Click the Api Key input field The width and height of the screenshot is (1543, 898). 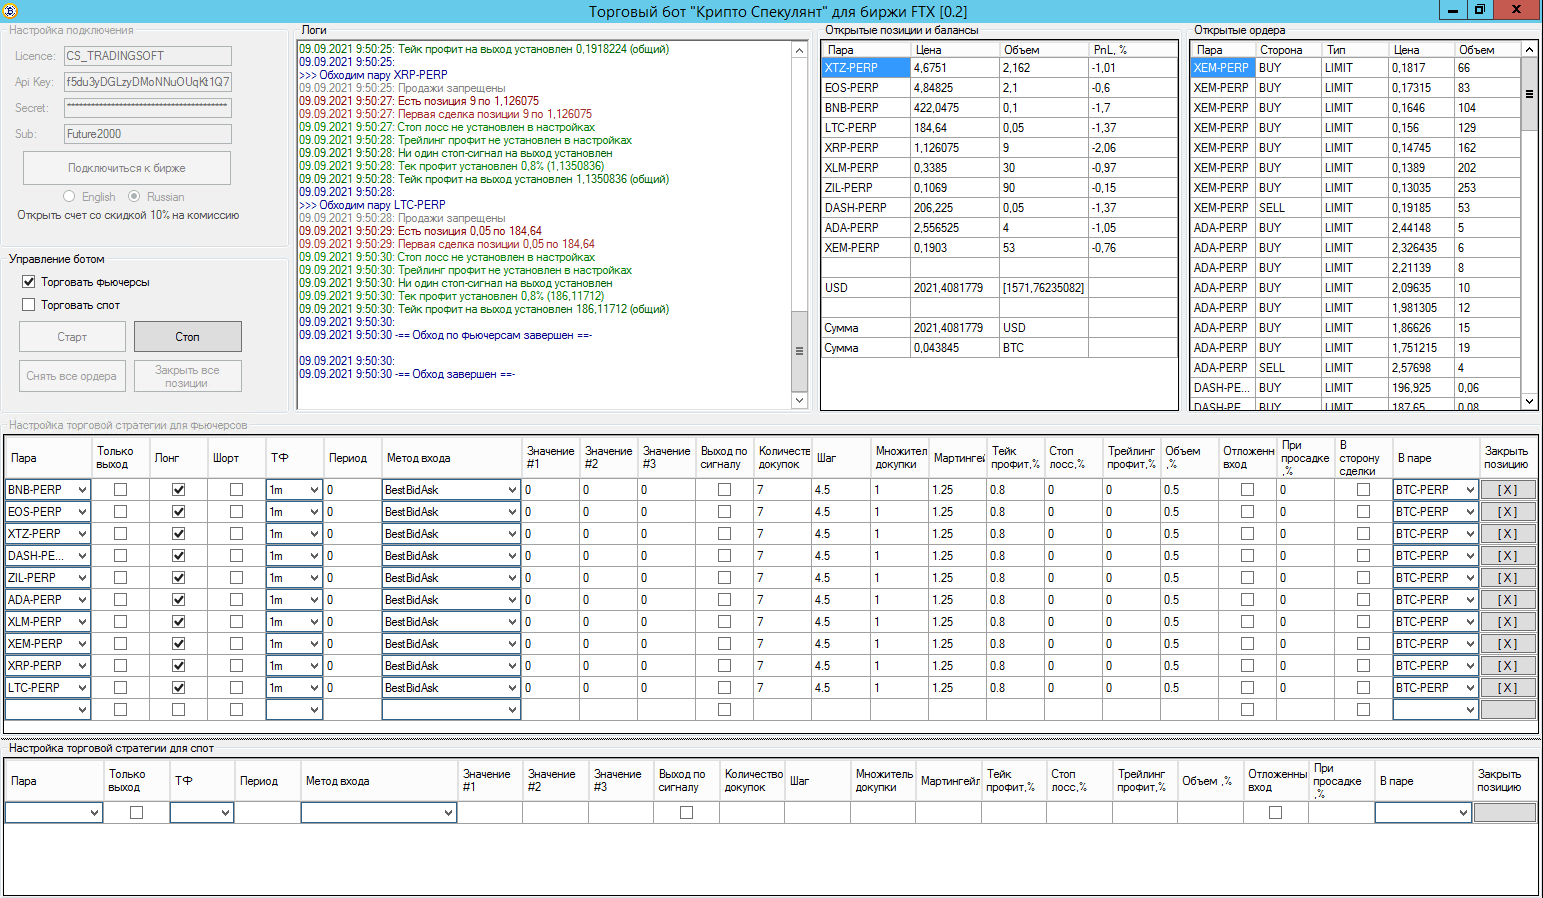(x=148, y=82)
